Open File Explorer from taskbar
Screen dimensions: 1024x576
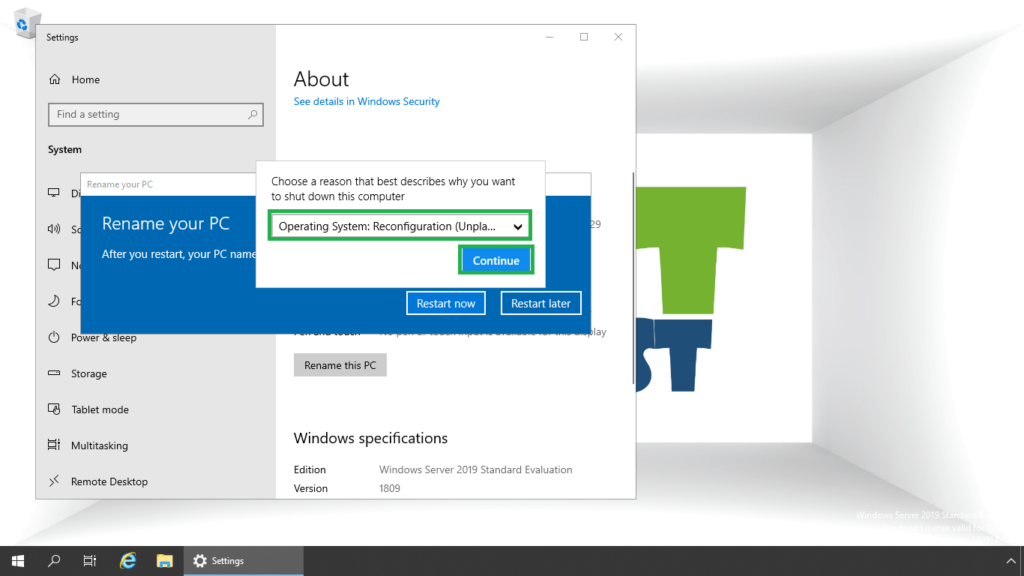(165, 561)
